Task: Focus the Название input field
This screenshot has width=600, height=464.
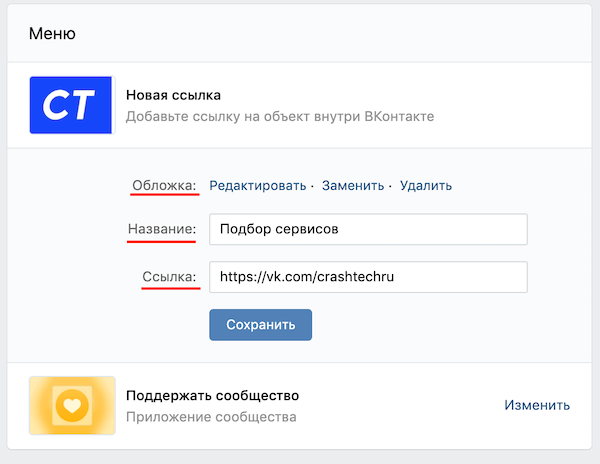Action: pyautogui.click(x=368, y=229)
